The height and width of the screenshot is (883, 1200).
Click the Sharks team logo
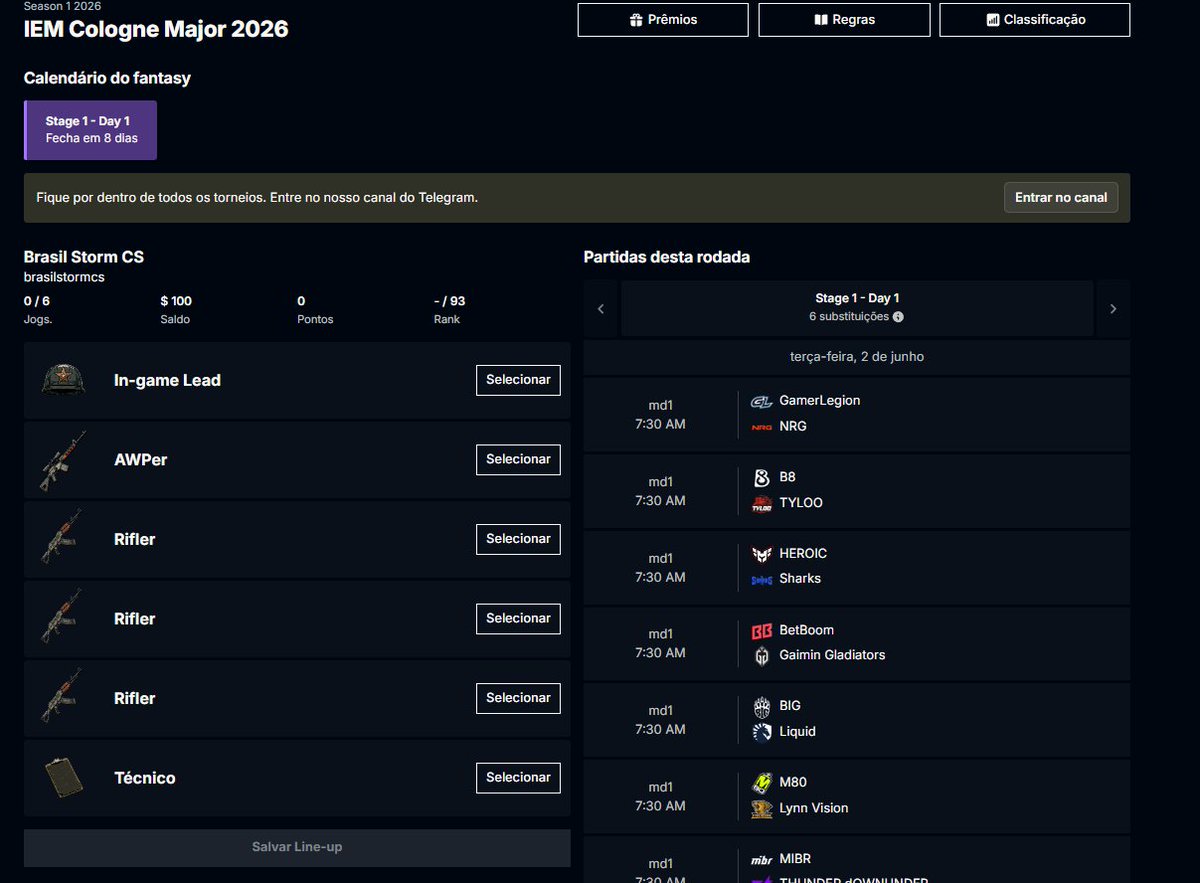point(762,580)
